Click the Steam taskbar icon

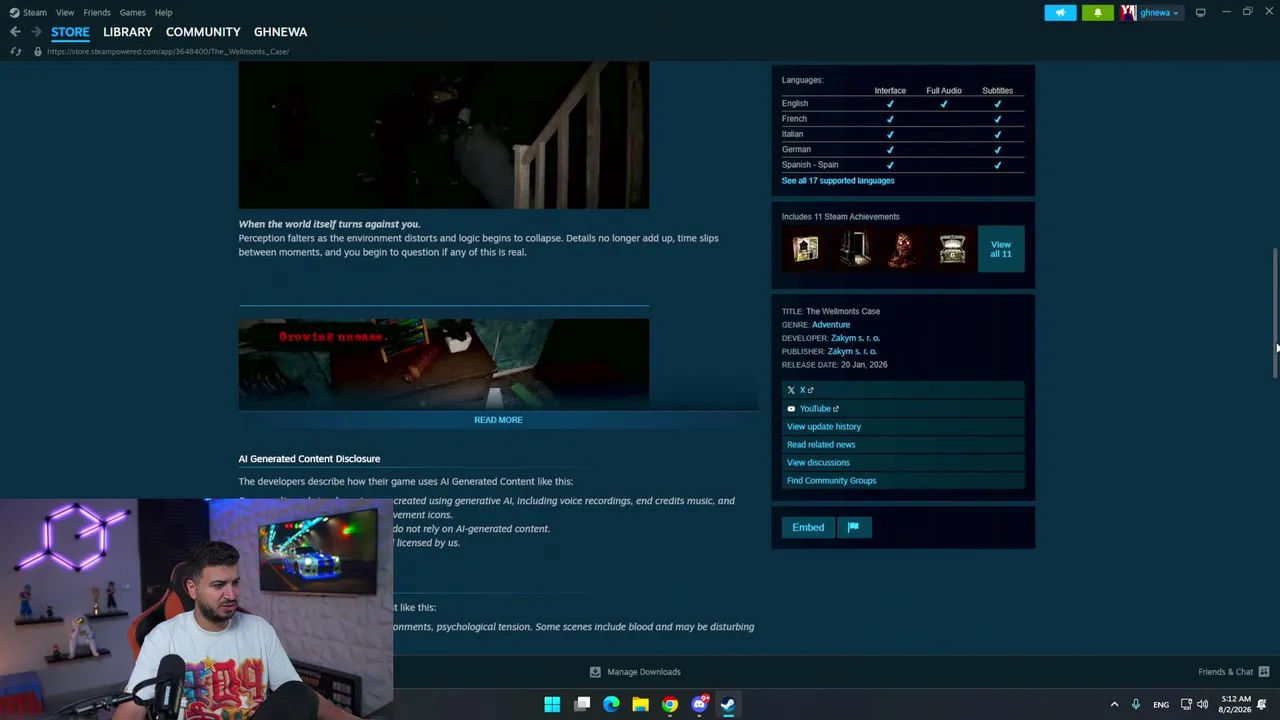[x=728, y=704]
